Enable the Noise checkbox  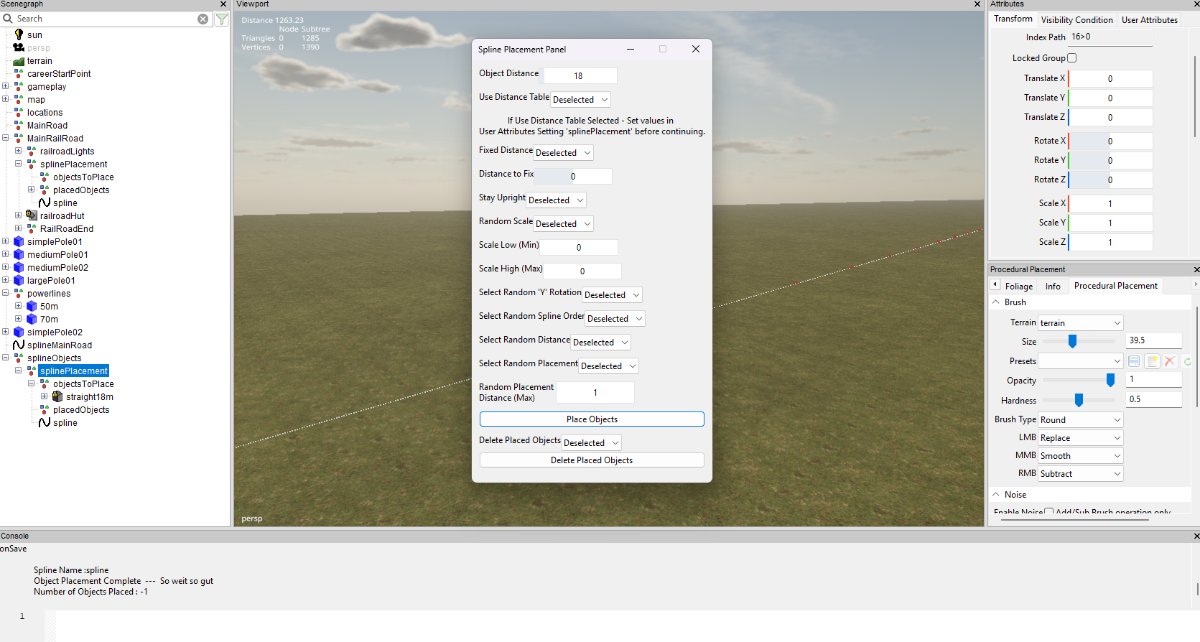[1049, 513]
